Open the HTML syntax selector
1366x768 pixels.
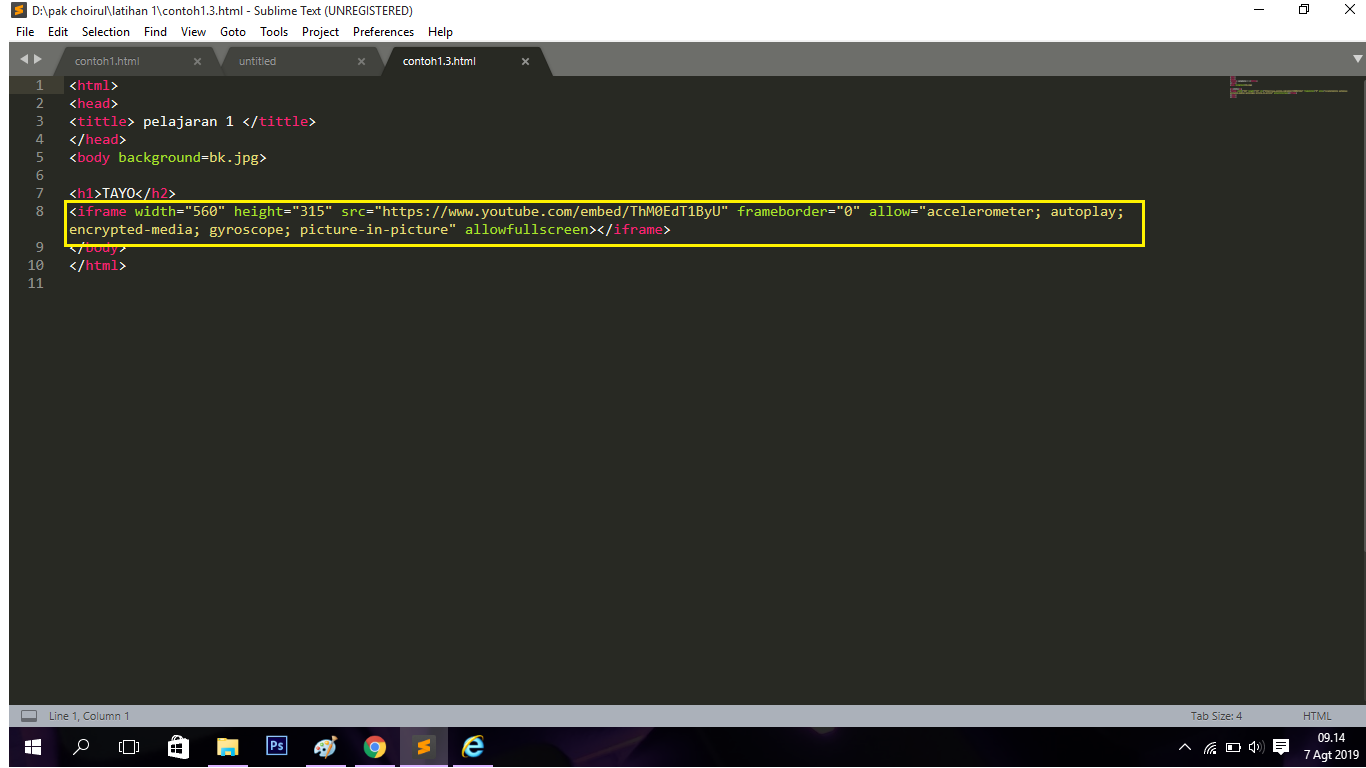[x=1317, y=716]
